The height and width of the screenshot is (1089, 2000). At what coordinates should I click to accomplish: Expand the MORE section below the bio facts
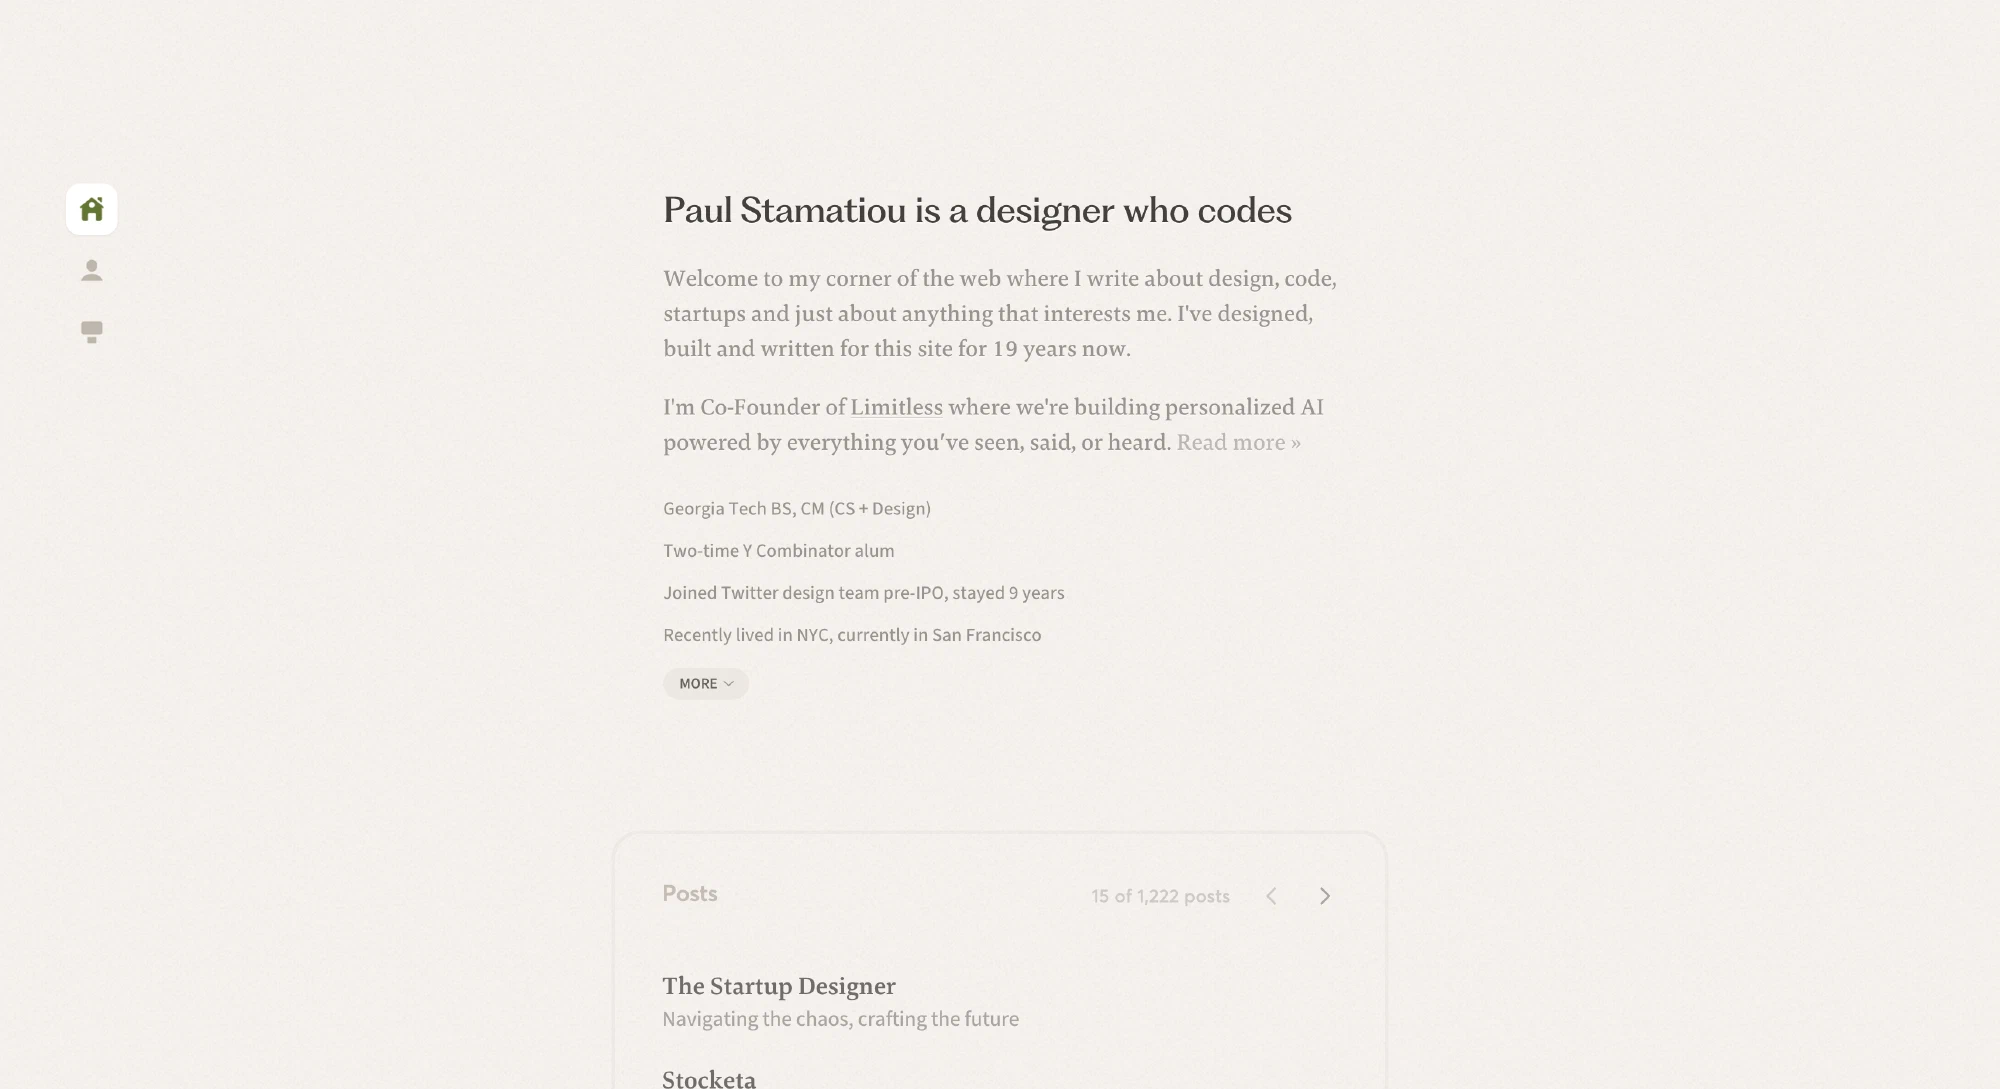705,683
